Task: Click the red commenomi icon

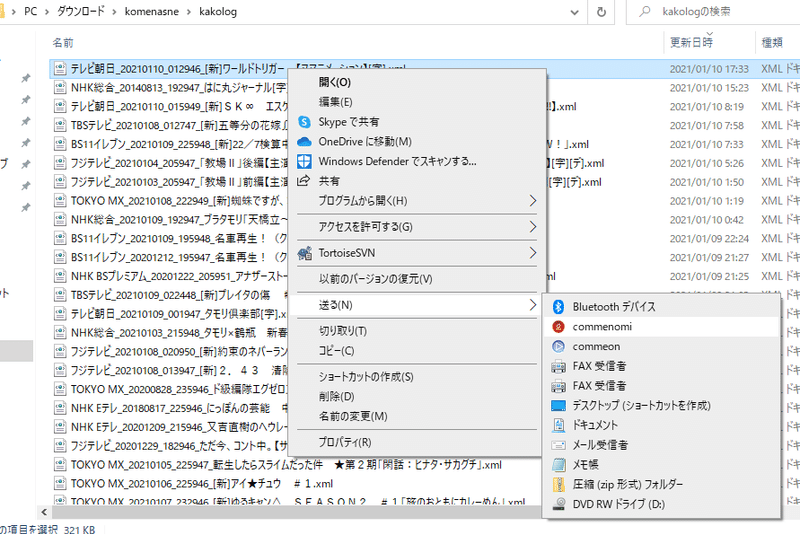Action: coord(558,326)
